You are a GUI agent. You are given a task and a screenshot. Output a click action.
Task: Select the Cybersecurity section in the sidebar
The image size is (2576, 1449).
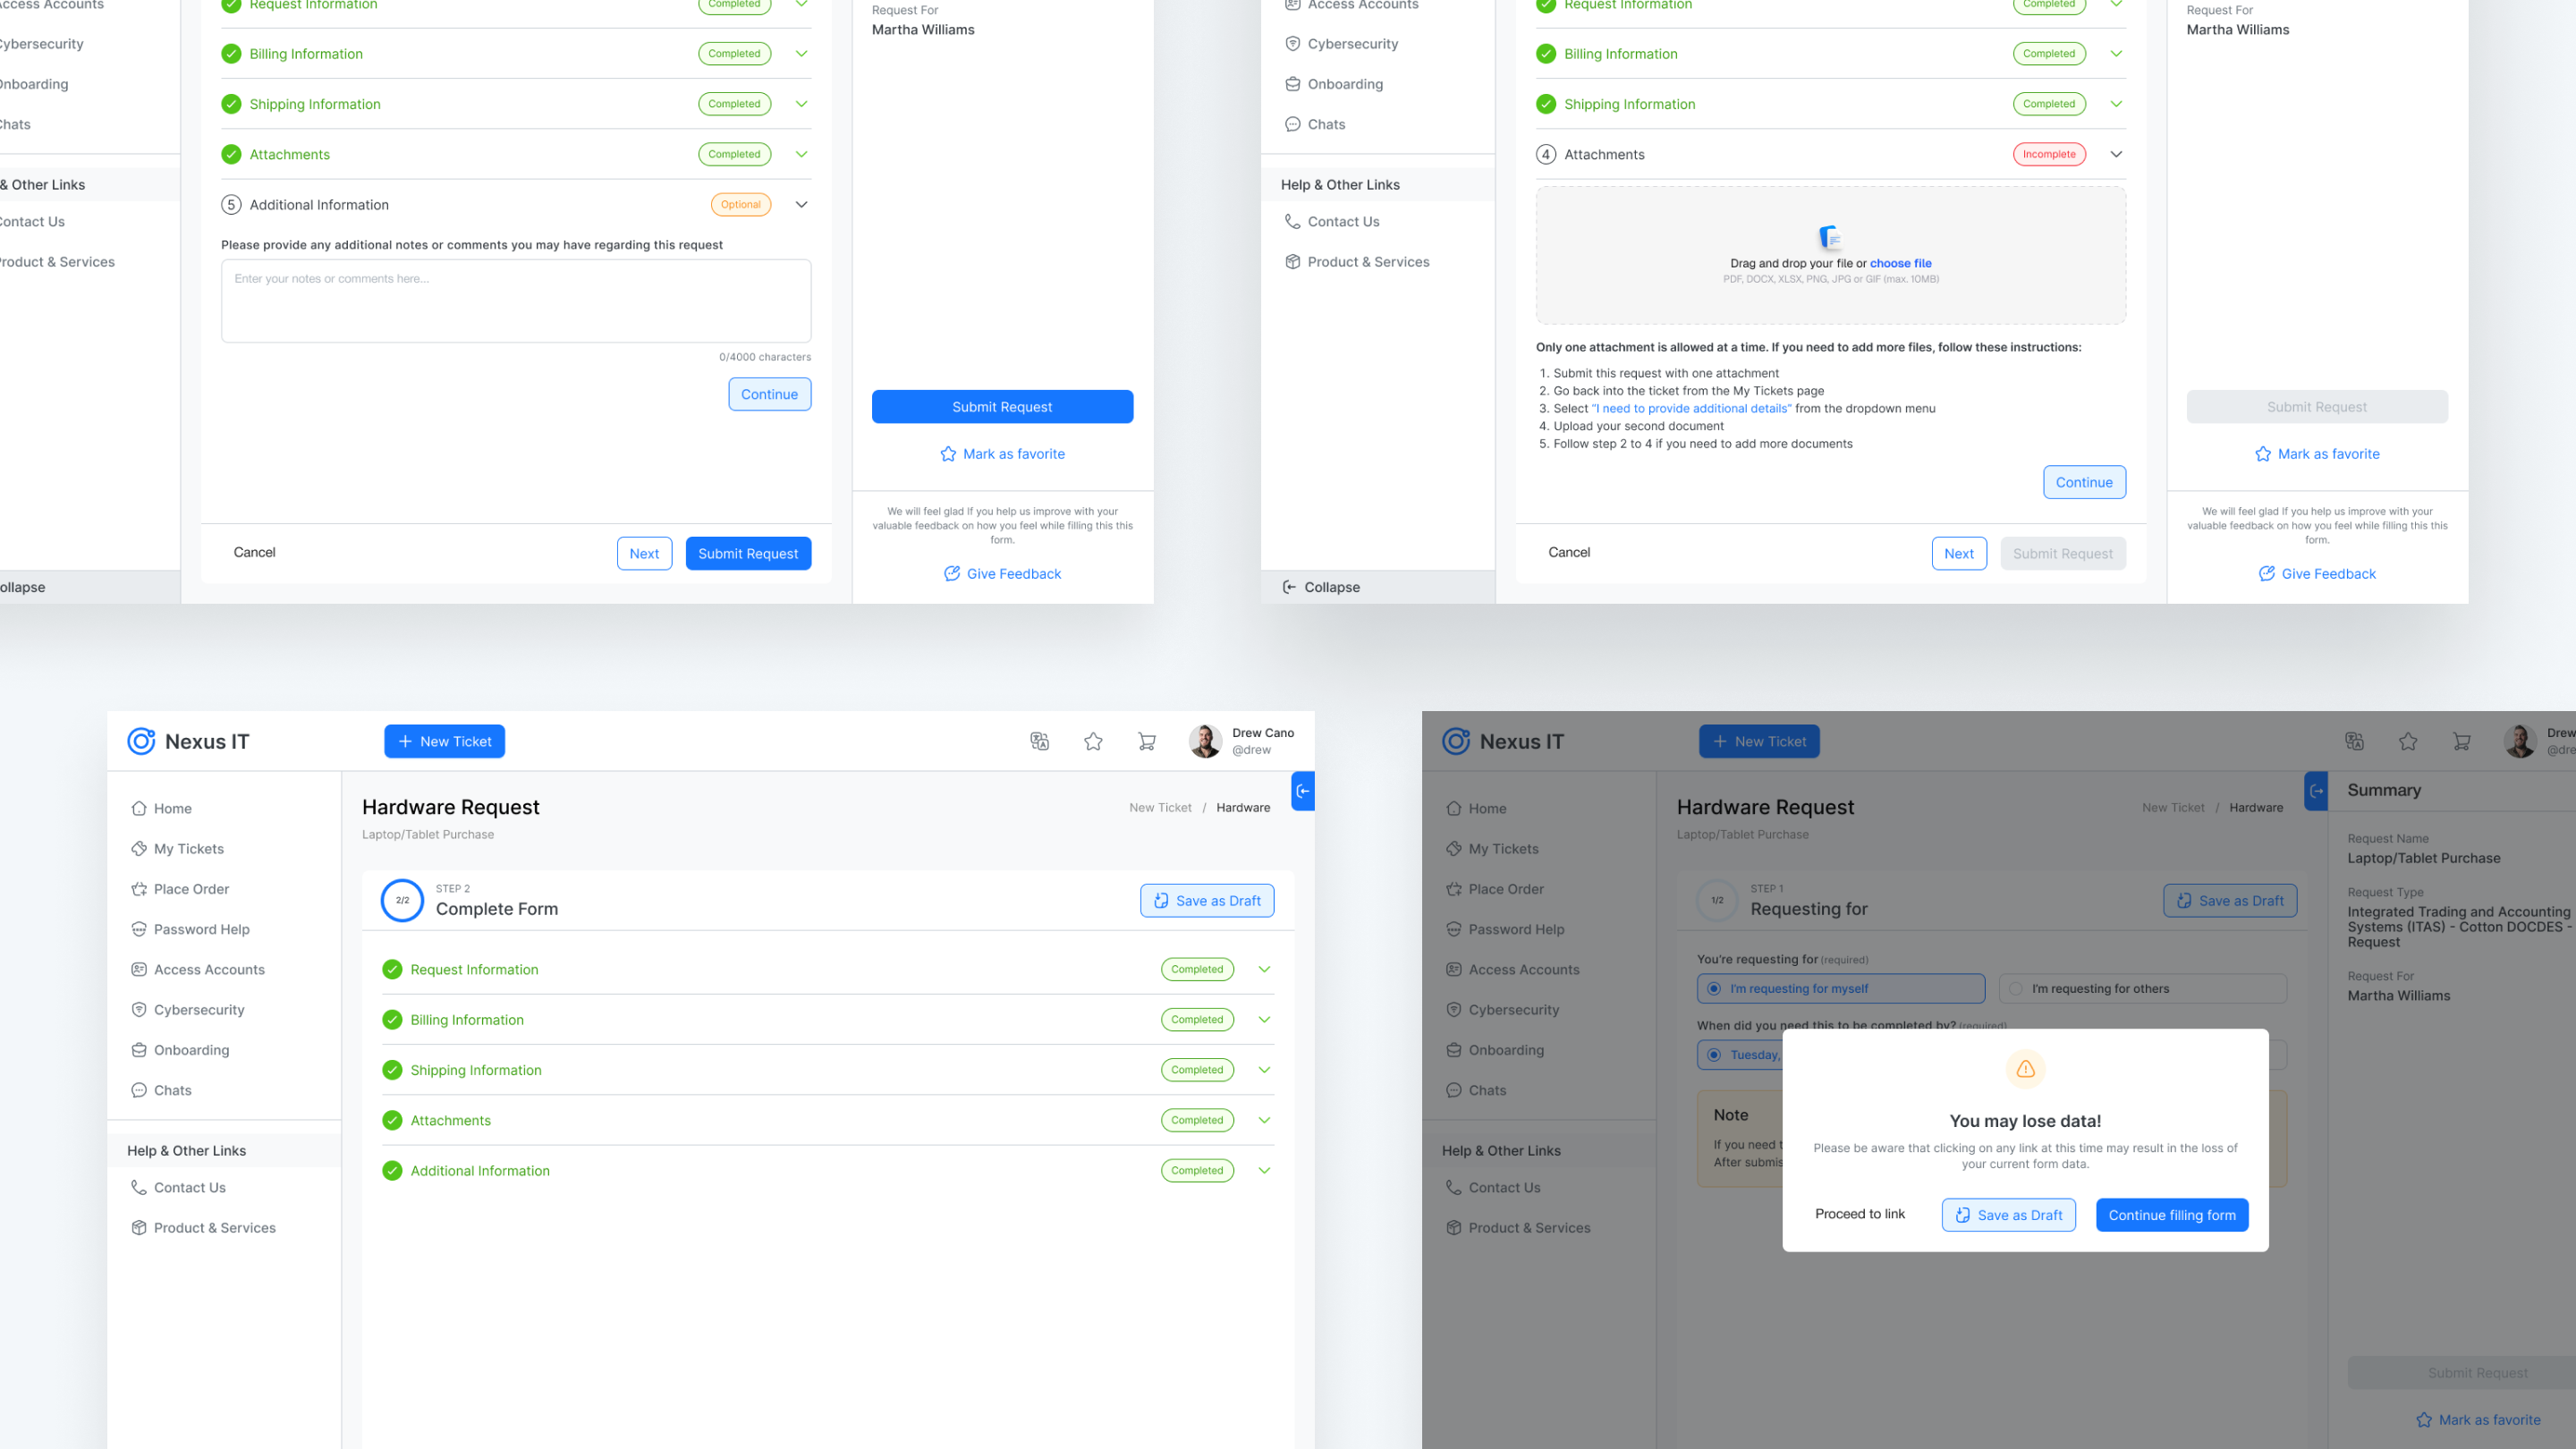198,1009
